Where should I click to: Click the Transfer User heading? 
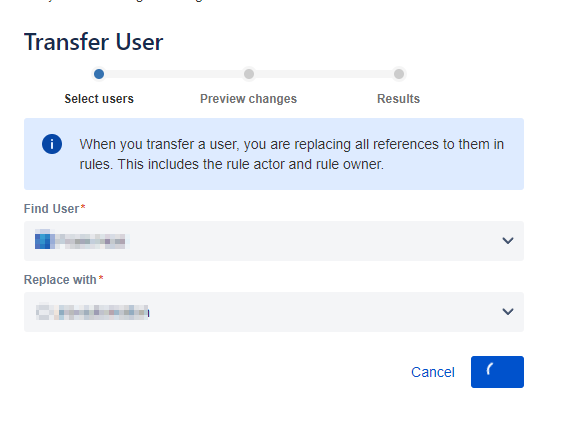tap(94, 42)
